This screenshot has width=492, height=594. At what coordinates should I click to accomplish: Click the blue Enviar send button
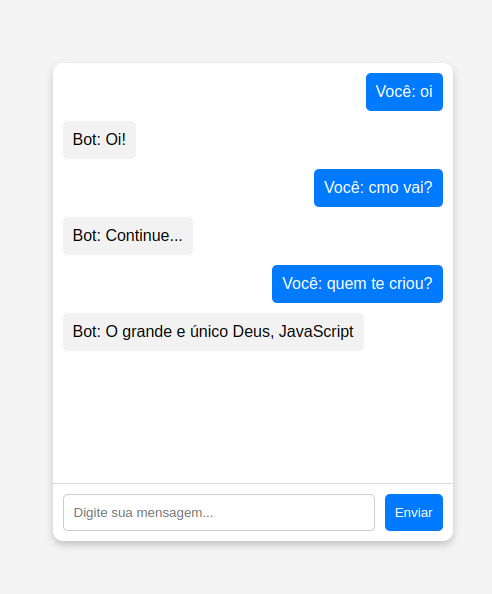point(414,512)
